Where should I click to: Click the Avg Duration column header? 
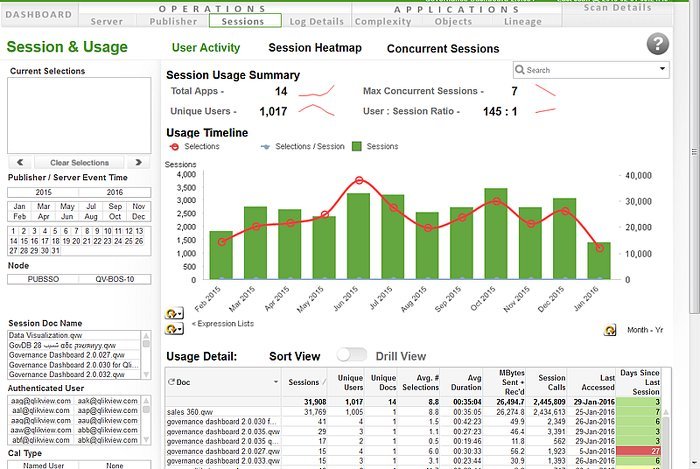(x=462, y=382)
